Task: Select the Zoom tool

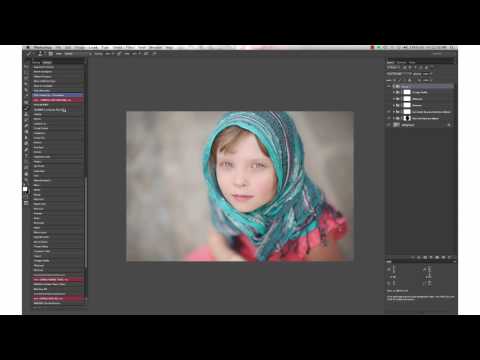Action: click(26, 179)
